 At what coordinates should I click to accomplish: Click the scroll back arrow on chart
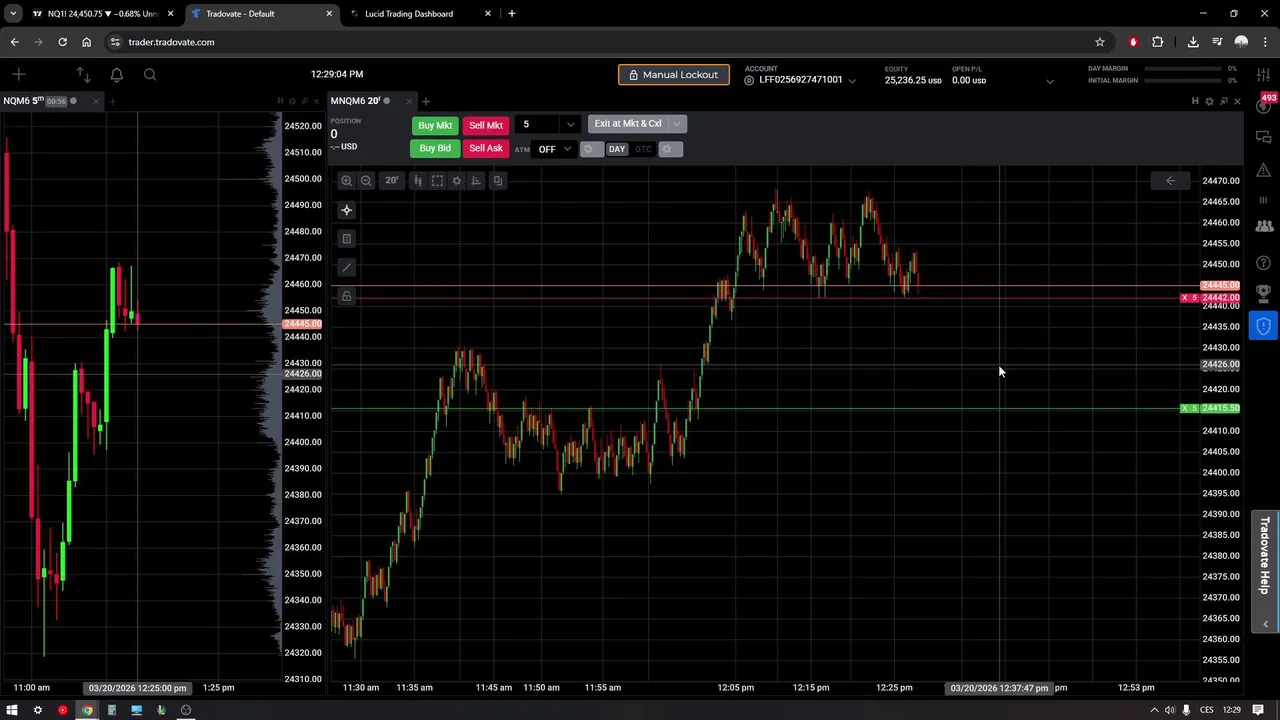coord(1170,181)
